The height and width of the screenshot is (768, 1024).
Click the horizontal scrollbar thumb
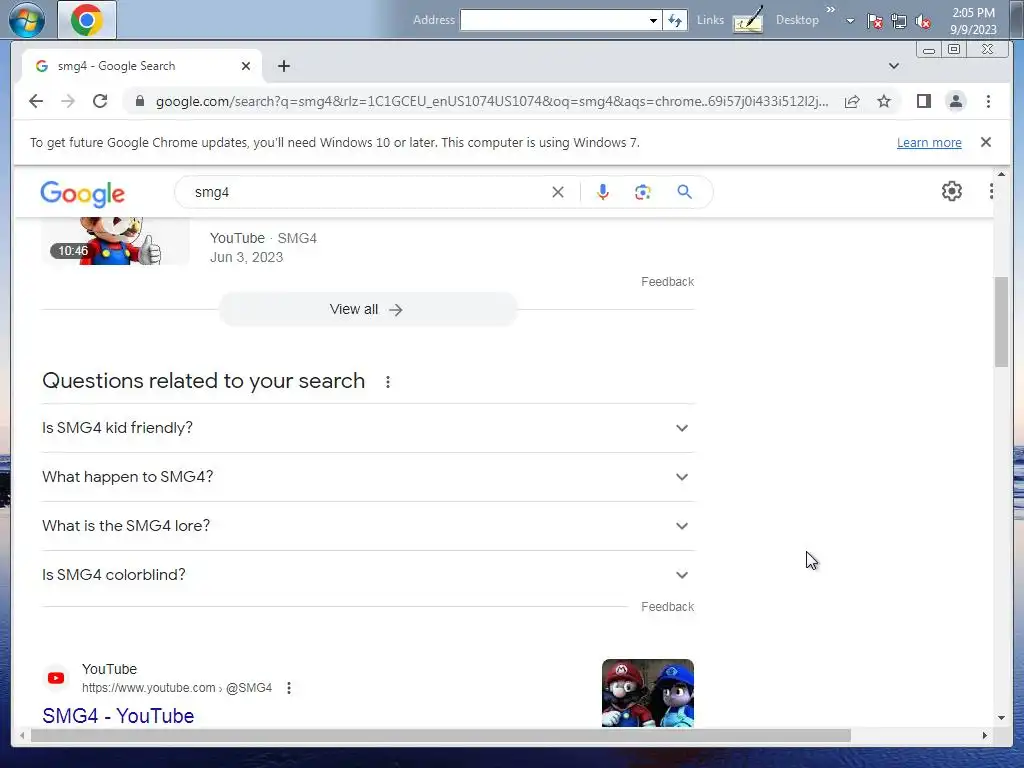pyautogui.click(x=441, y=735)
